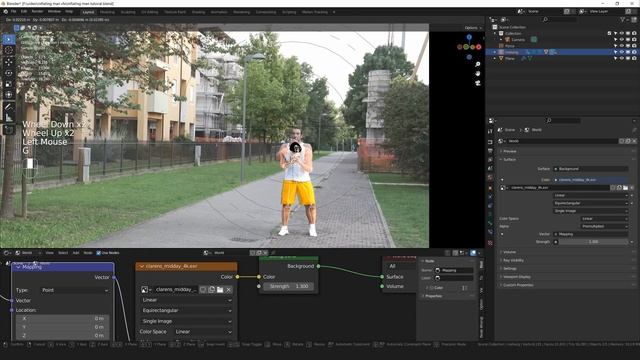The image size is (640, 360).
Task: Open the Render properties tab icon
Action: point(490,142)
